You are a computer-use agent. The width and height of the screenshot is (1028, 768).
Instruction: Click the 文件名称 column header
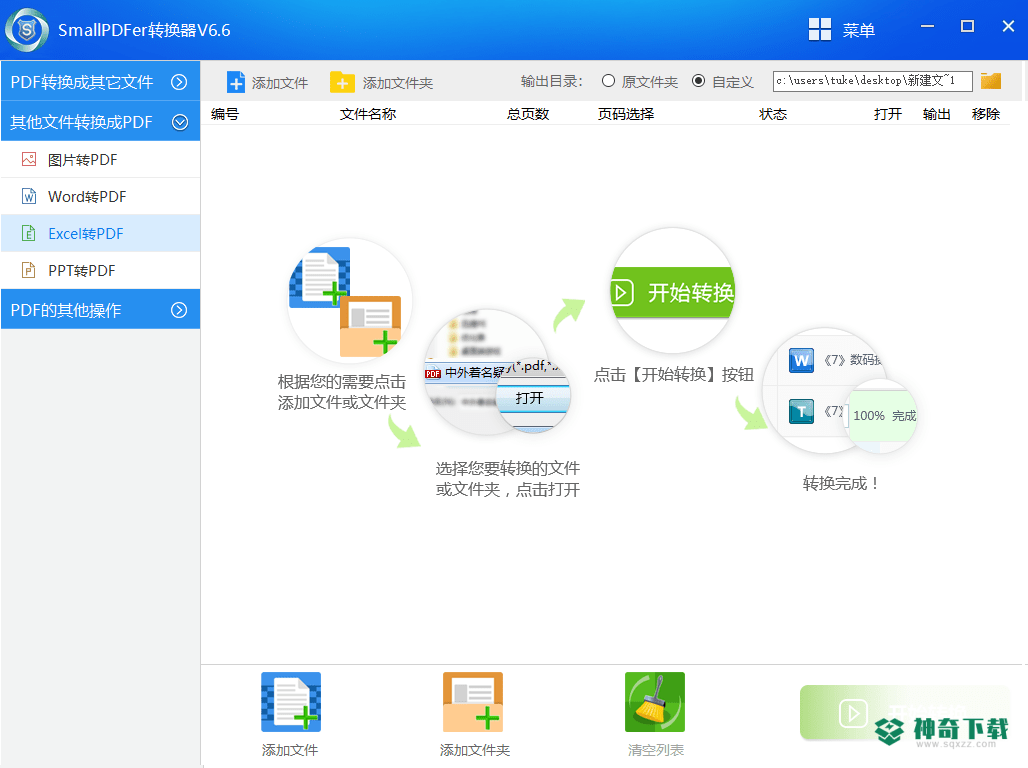coord(368,114)
